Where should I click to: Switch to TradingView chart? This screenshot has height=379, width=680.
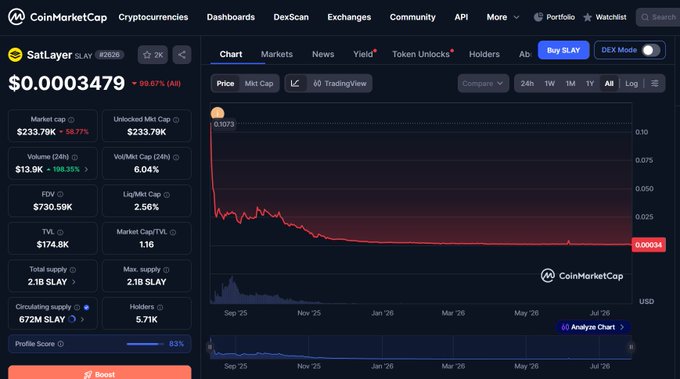(x=340, y=83)
